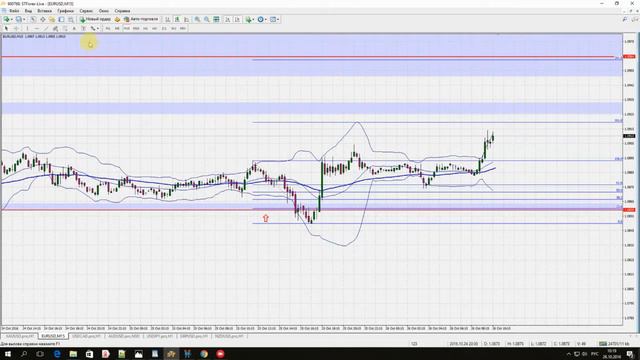Image resolution: width=640 pixels, height=360 pixels.
Task: Switch to the NZDUSD chart tab
Action: pos(229,336)
